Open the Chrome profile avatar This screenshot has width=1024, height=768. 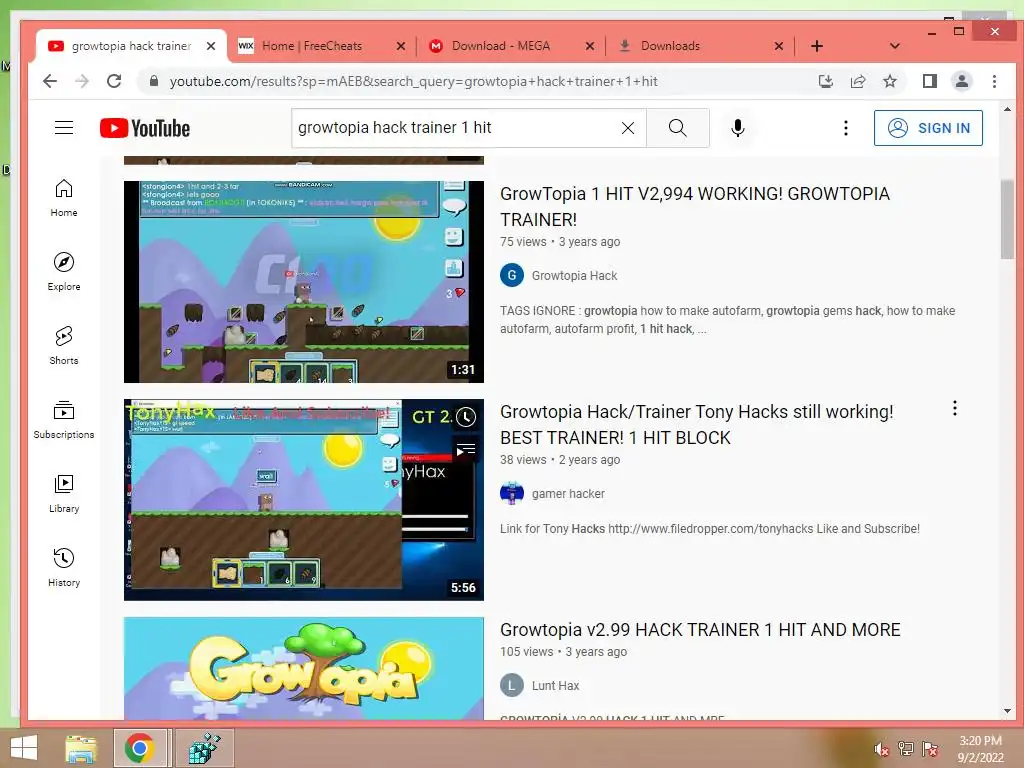pos(962,81)
